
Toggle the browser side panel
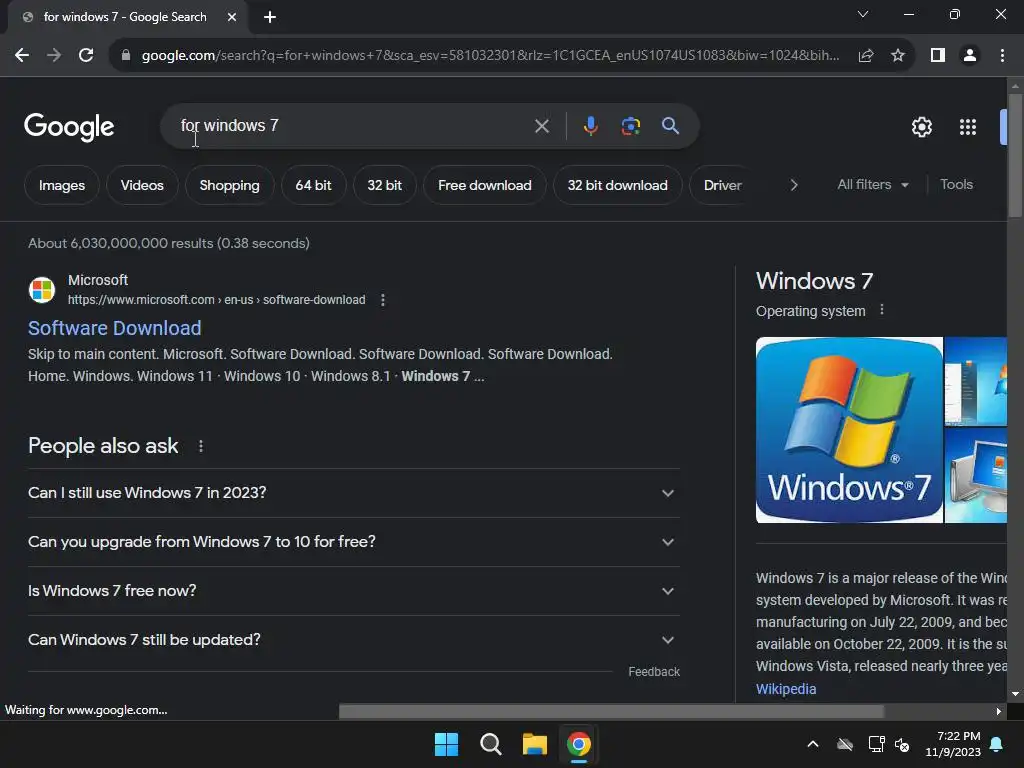(938, 56)
